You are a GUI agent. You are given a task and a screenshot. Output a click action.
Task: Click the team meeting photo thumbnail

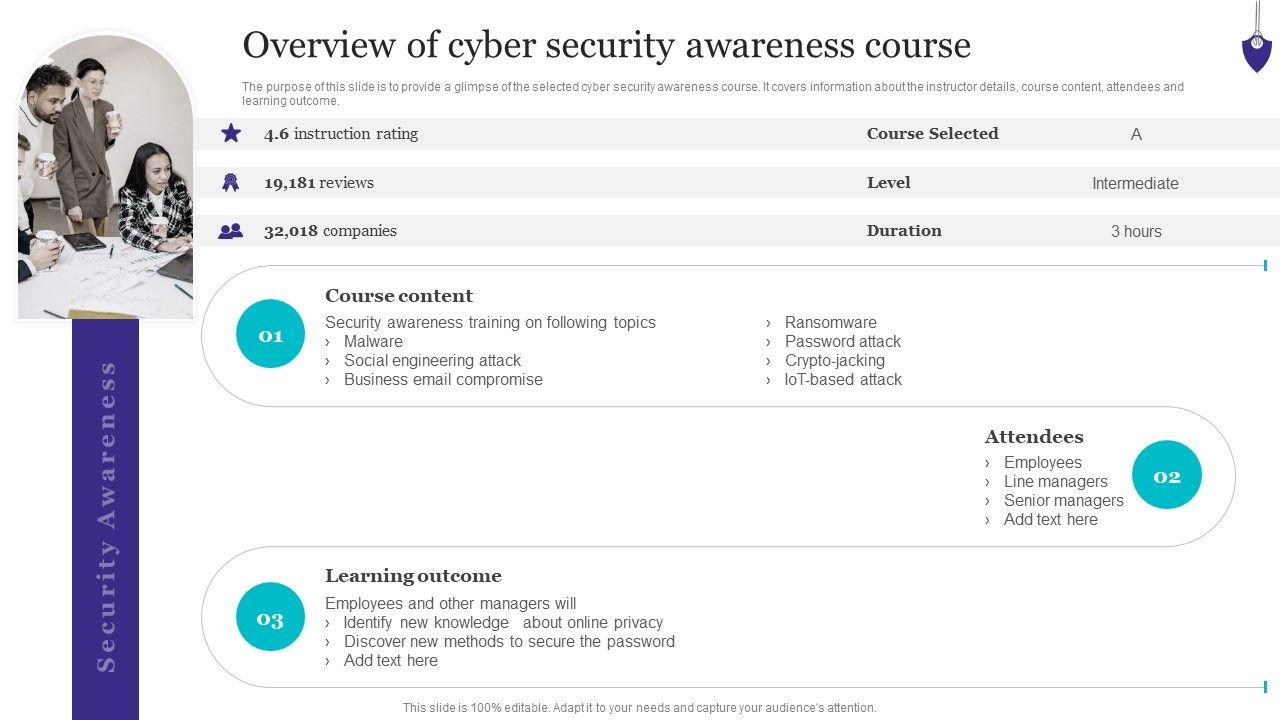coord(105,178)
